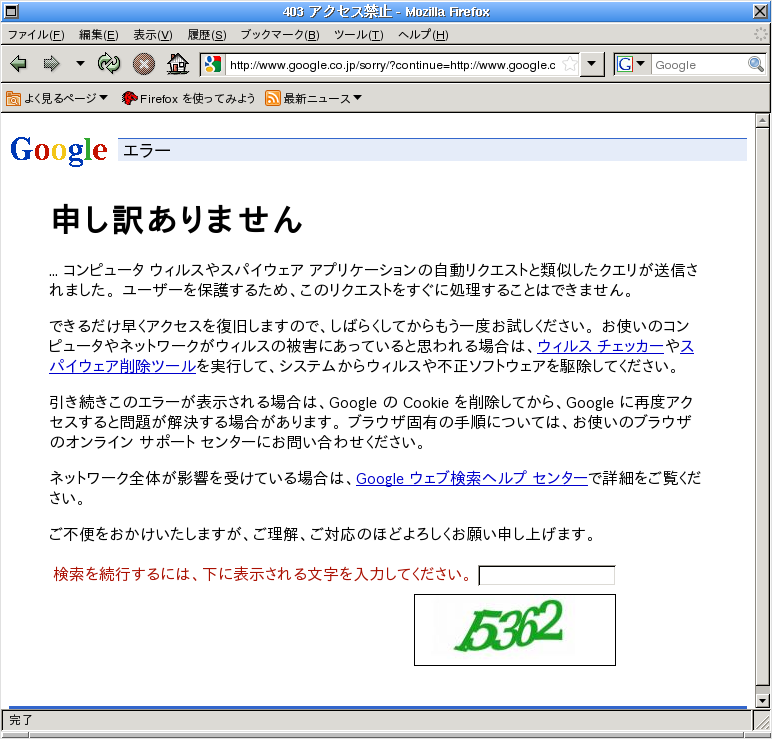The image size is (772, 739).
Task: Follow the スパイウェア削除ツール link
Action: point(123,366)
